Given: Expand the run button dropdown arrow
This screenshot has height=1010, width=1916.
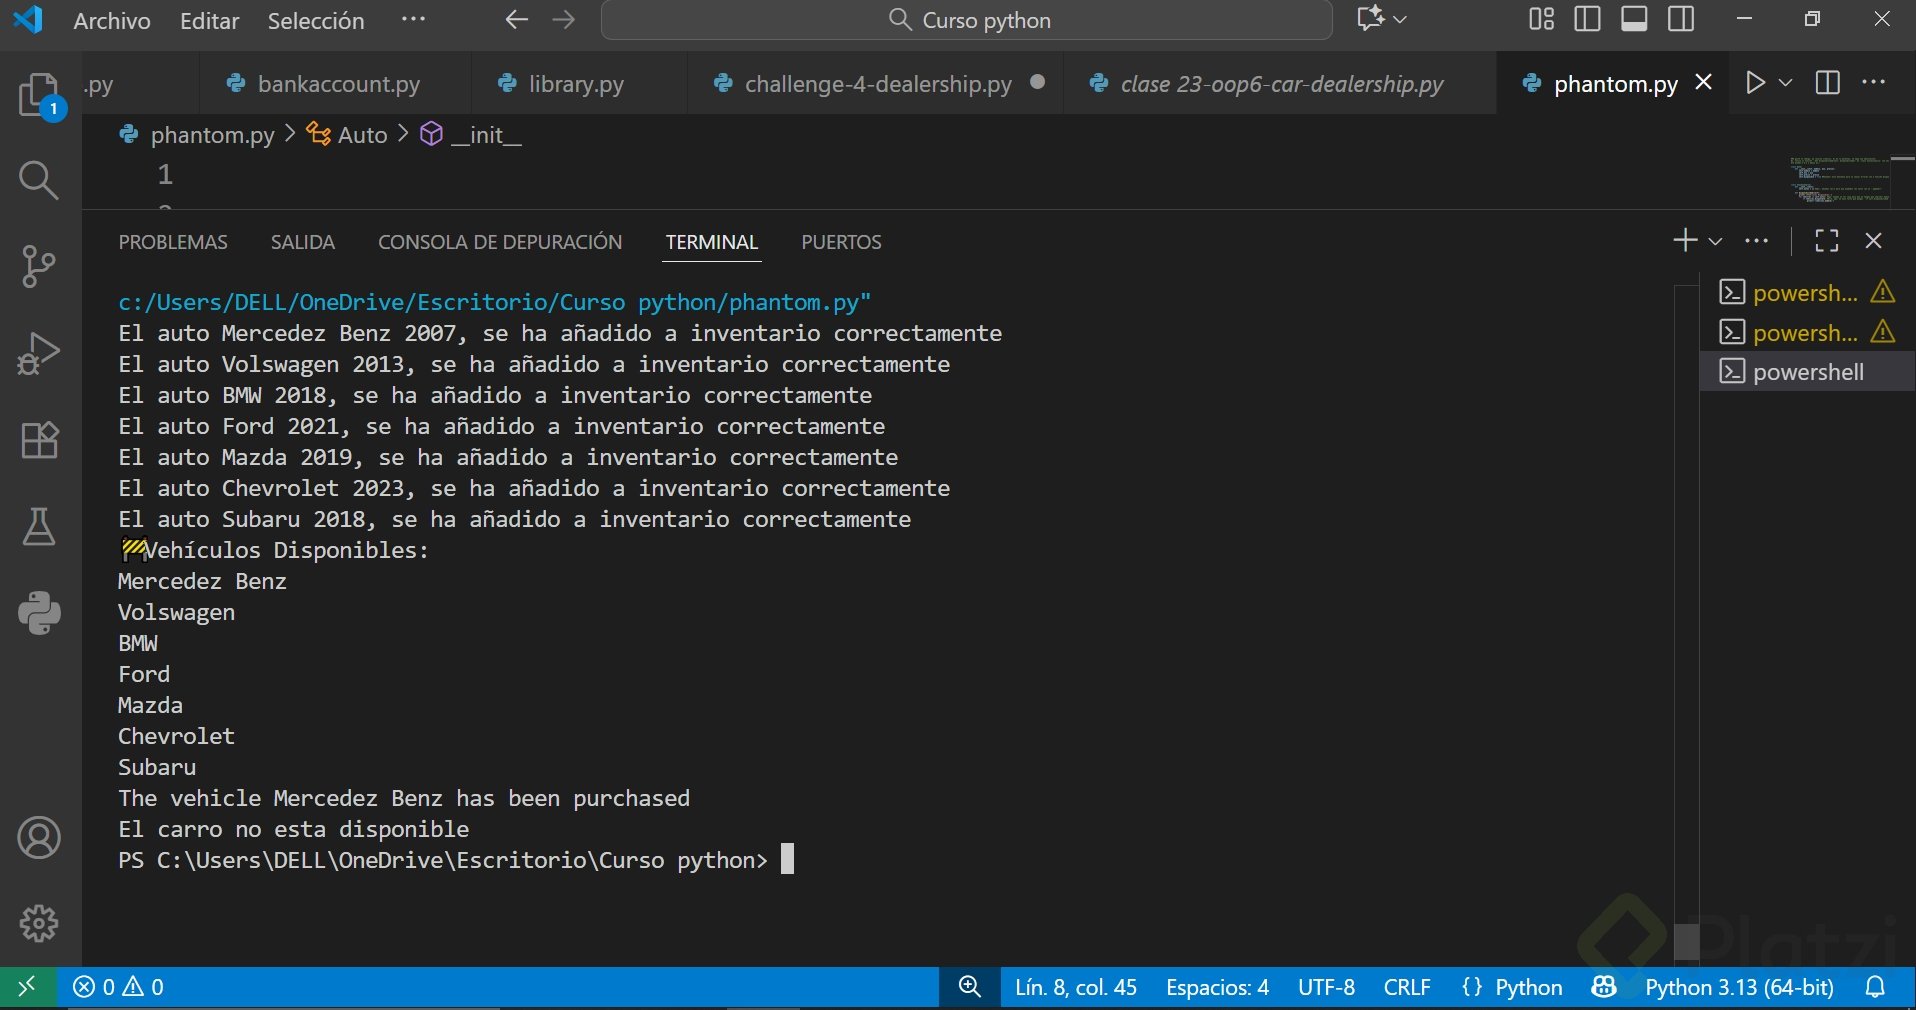Looking at the screenshot, I should click(1785, 83).
